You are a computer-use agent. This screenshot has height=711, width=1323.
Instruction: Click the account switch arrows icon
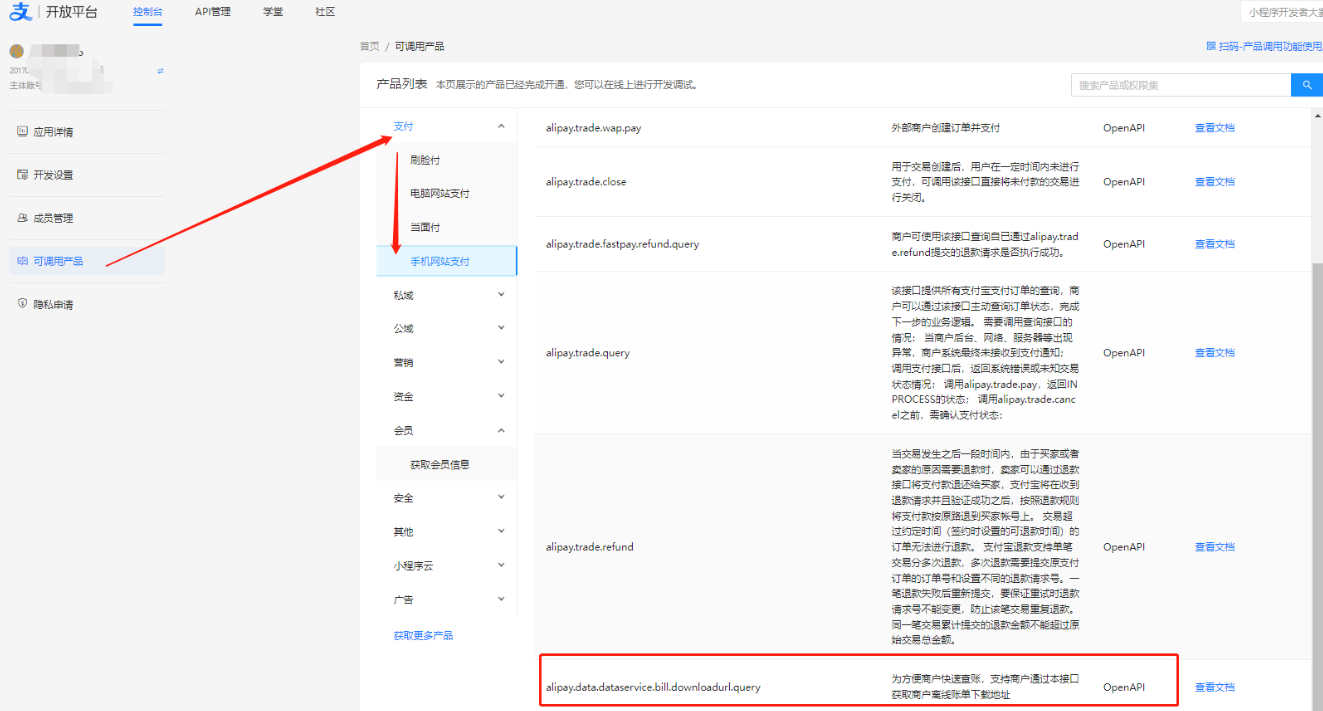(x=160, y=71)
